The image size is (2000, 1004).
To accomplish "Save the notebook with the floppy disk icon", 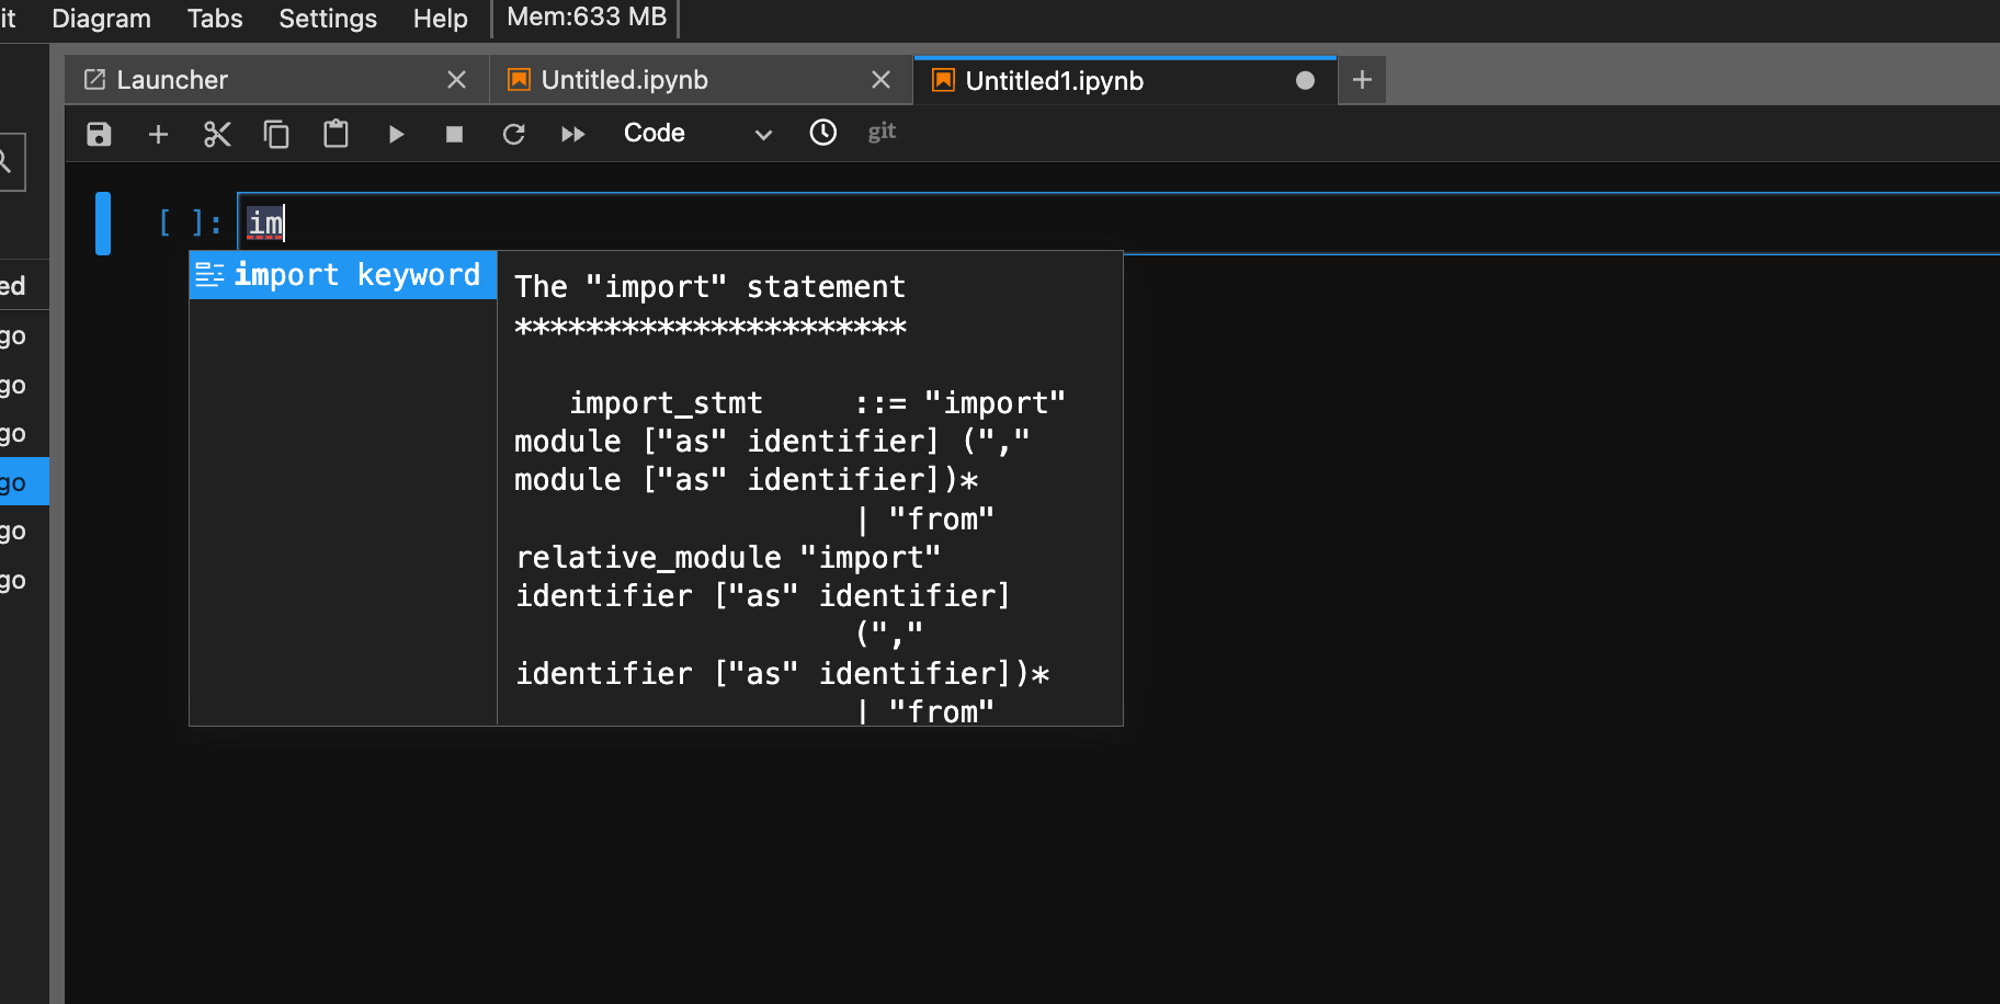I will 98,134.
